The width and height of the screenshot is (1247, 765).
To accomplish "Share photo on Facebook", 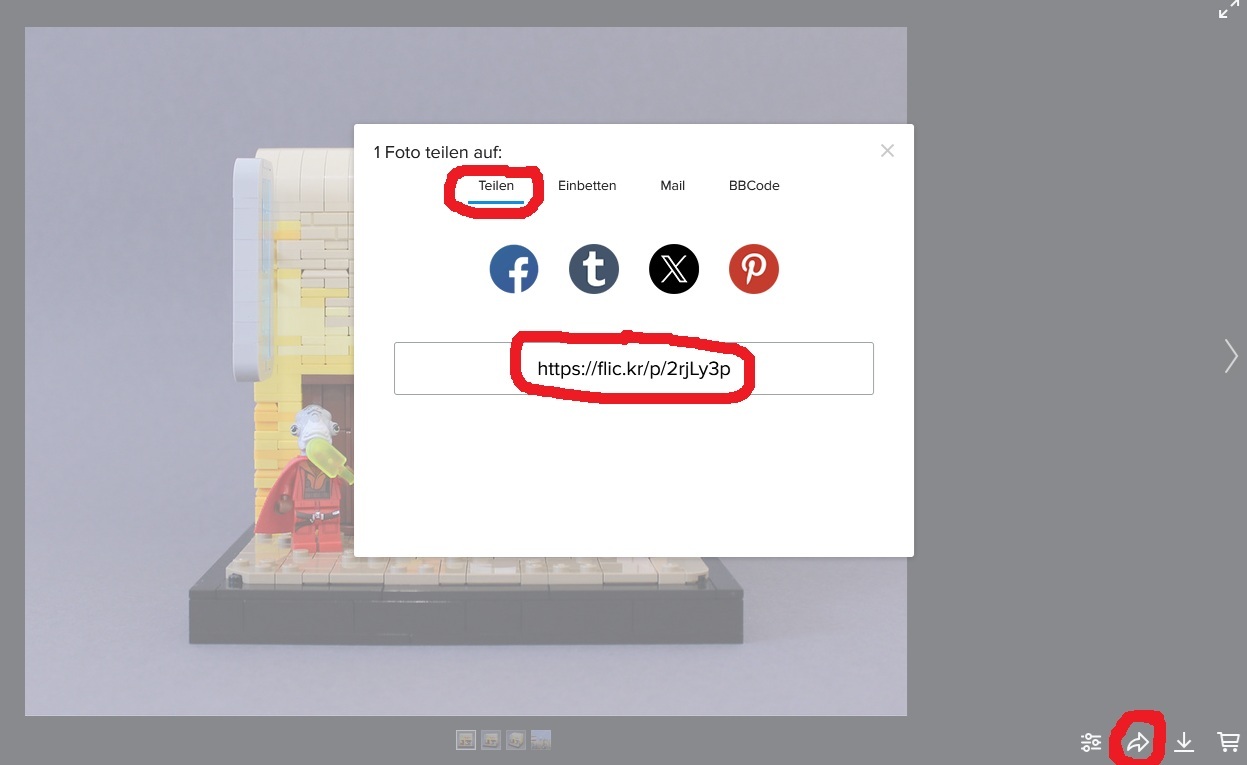I will coord(514,270).
